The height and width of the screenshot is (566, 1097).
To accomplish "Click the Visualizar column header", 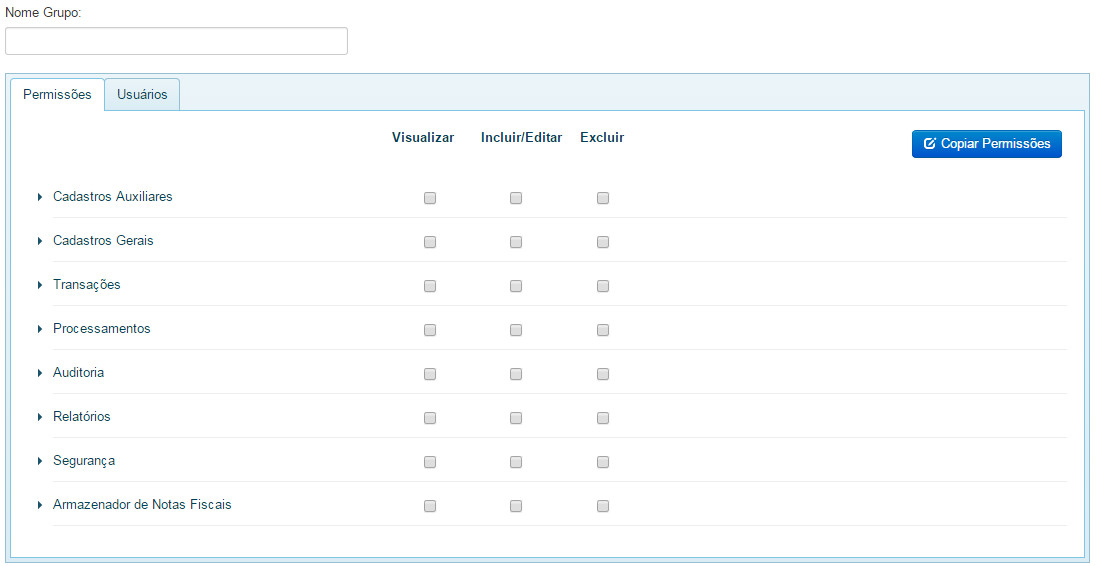I will 423,138.
